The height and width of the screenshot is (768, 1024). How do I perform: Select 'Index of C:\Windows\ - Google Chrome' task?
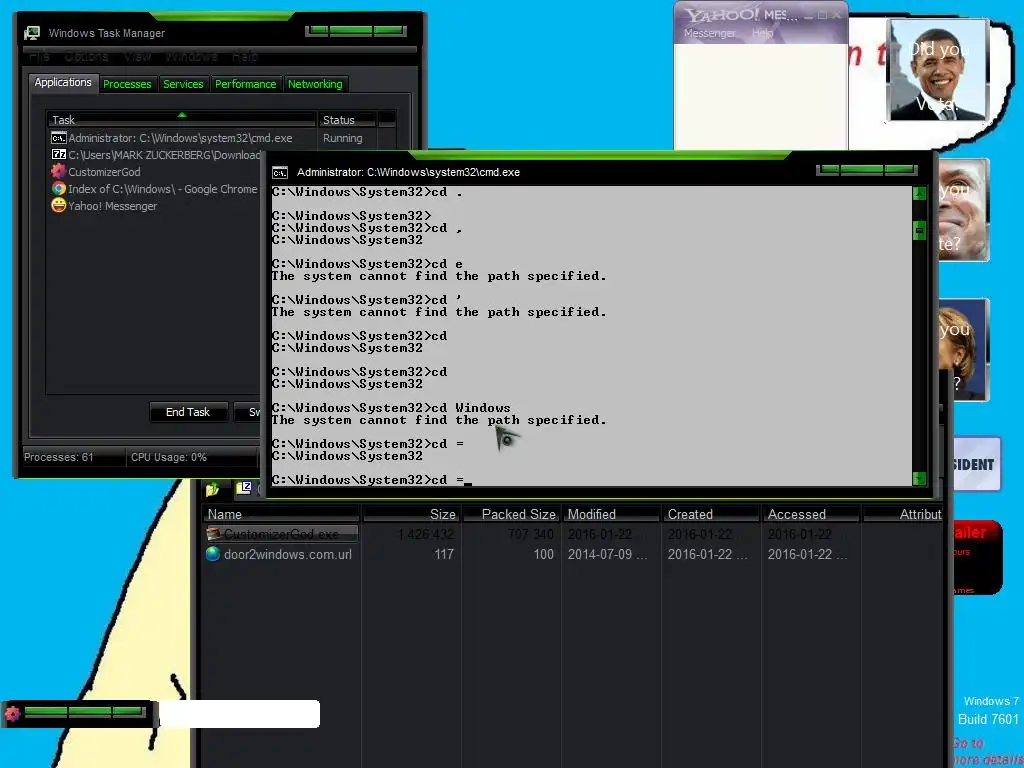tap(155, 189)
